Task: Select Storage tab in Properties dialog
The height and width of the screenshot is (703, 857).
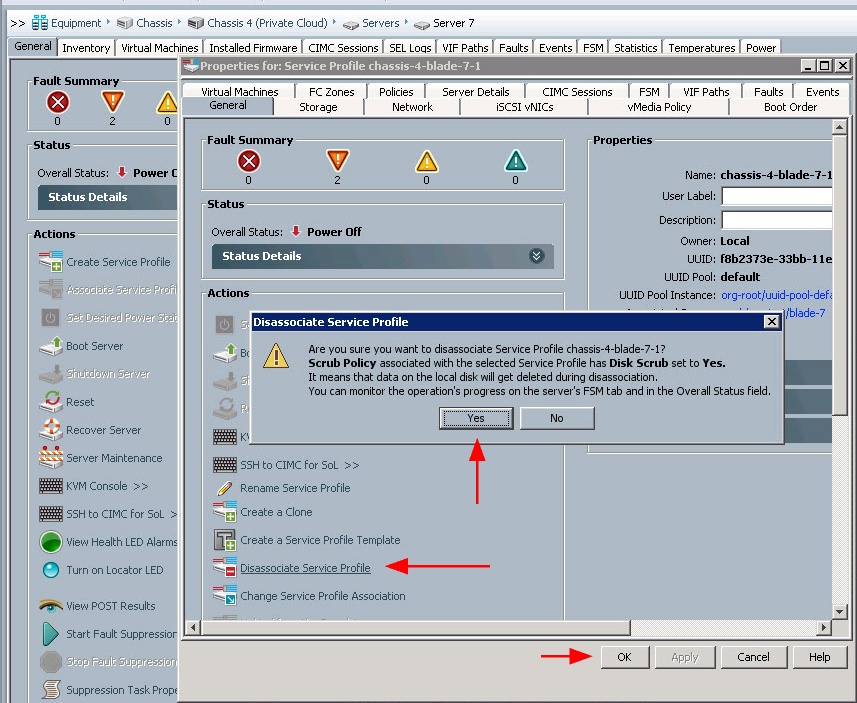Action: (x=318, y=107)
